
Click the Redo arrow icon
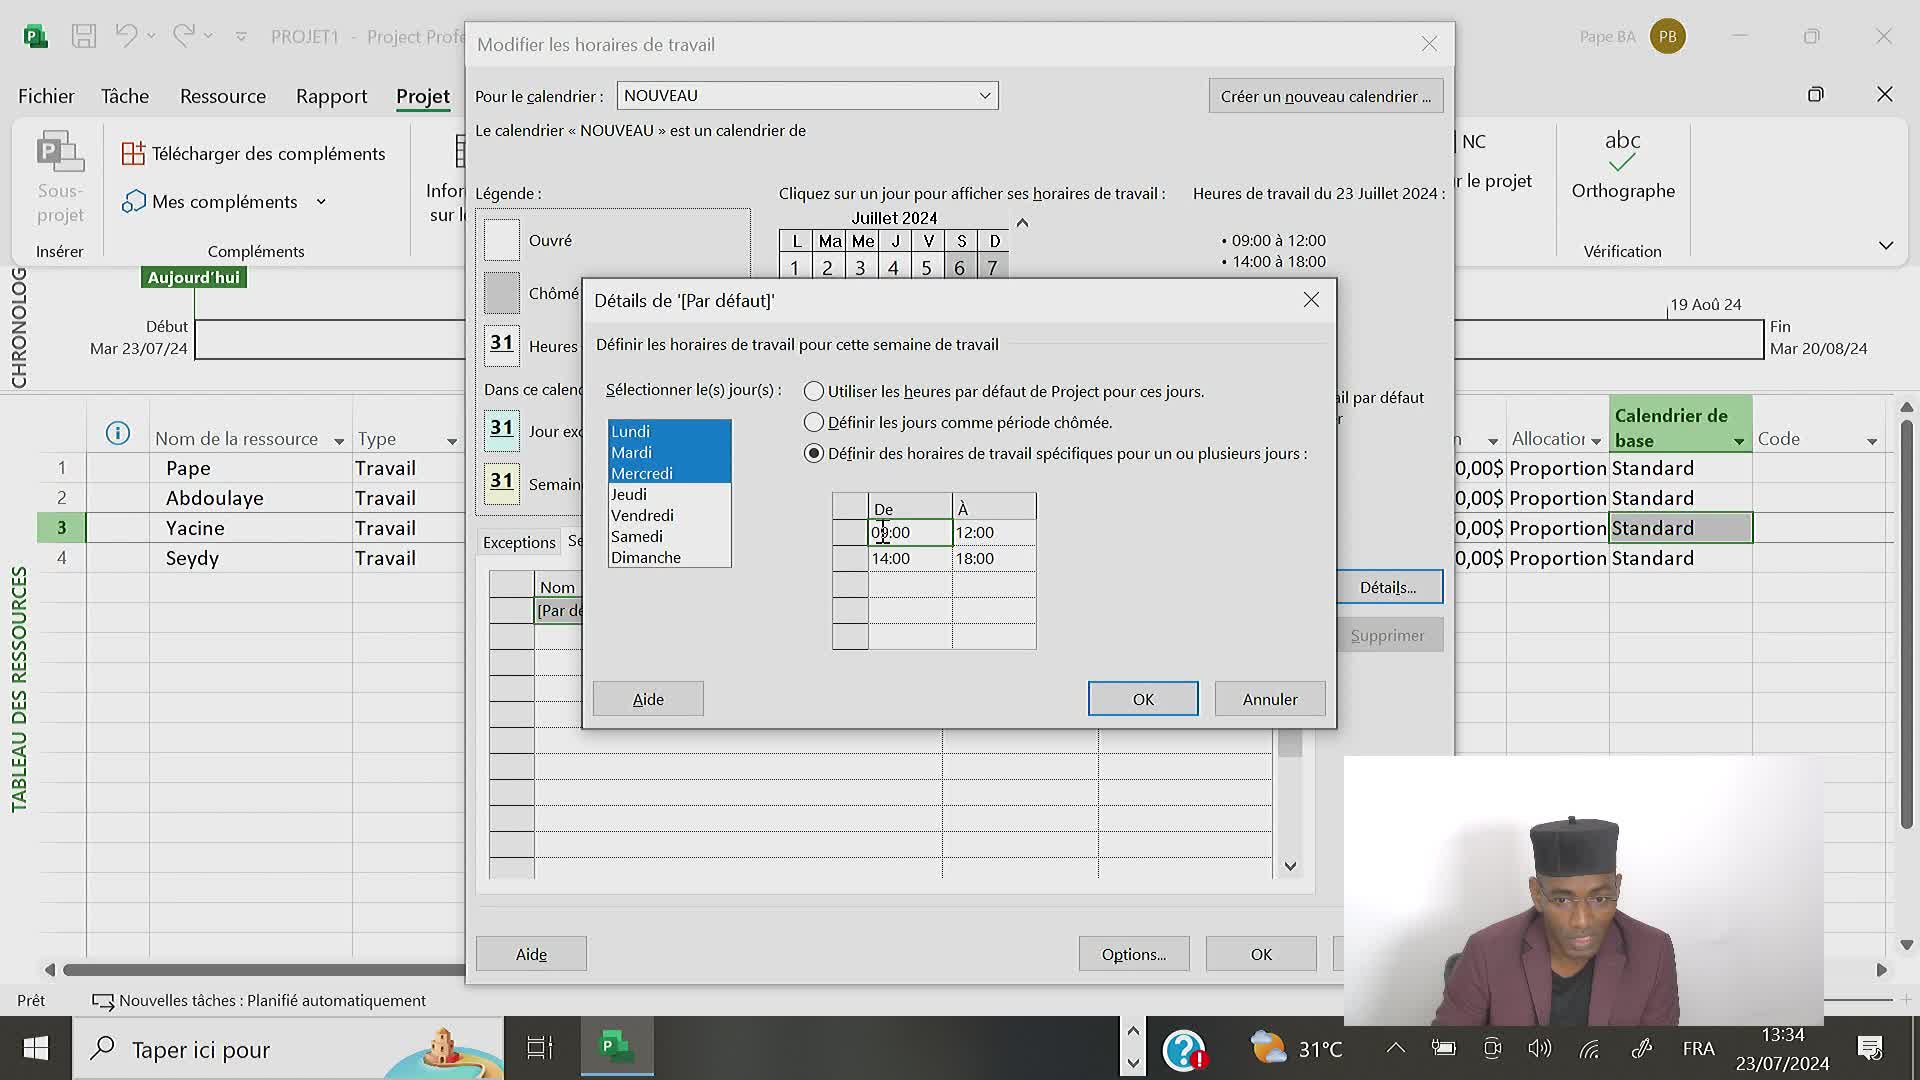coord(184,36)
